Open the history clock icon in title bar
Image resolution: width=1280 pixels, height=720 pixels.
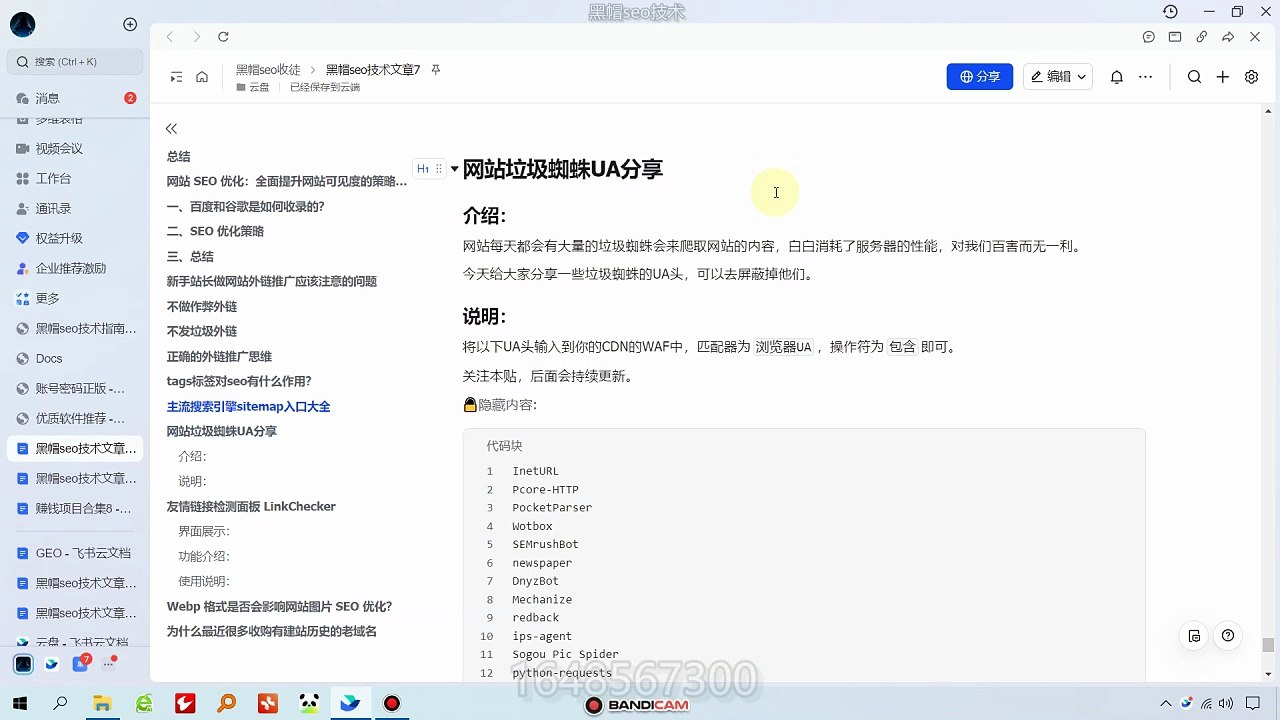[1170, 11]
